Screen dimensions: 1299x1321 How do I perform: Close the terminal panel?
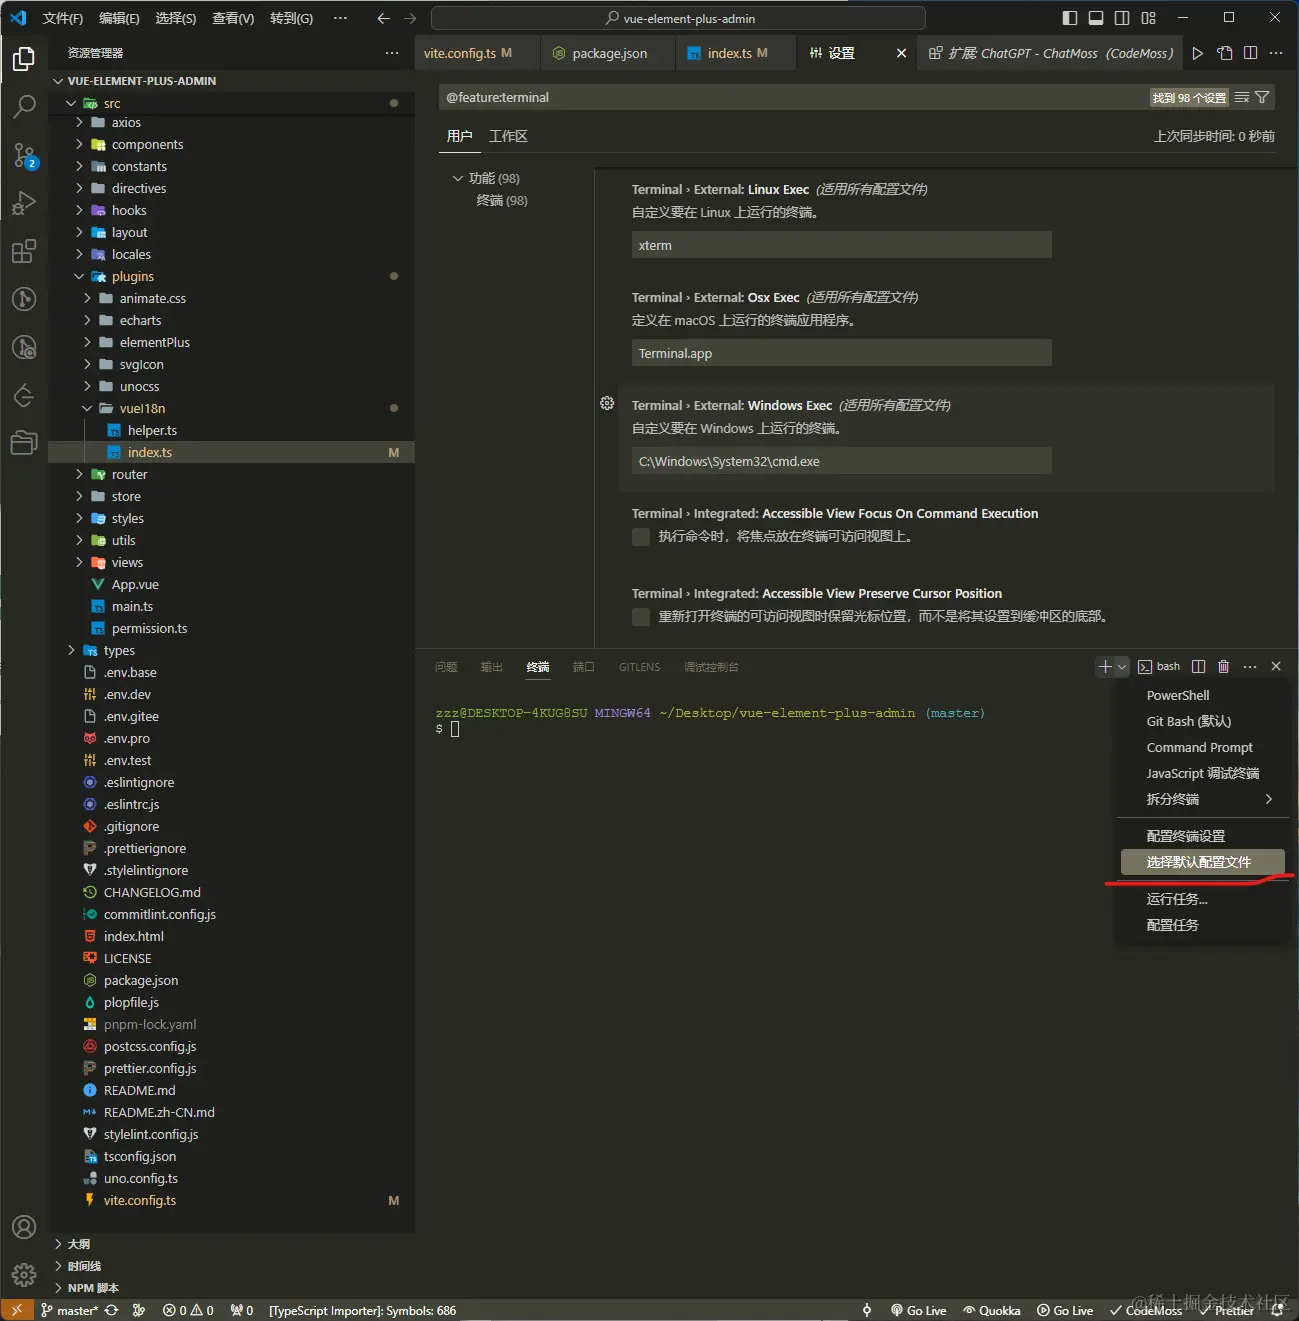click(x=1276, y=666)
